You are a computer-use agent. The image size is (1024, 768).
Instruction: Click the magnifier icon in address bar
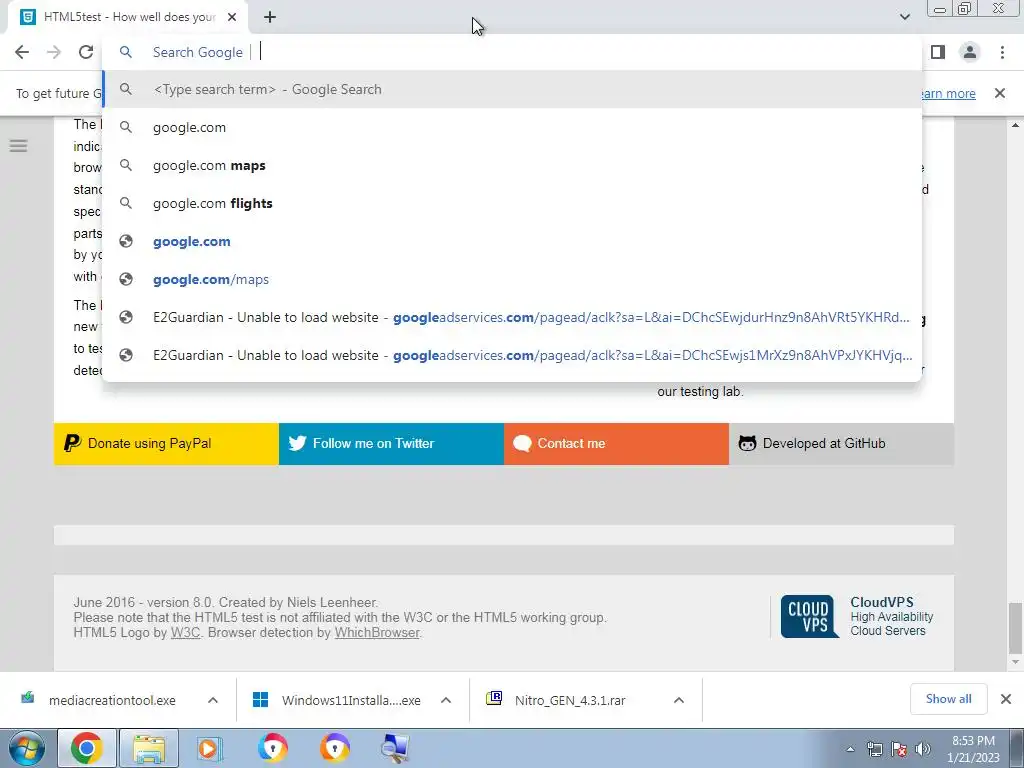coord(125,52)
